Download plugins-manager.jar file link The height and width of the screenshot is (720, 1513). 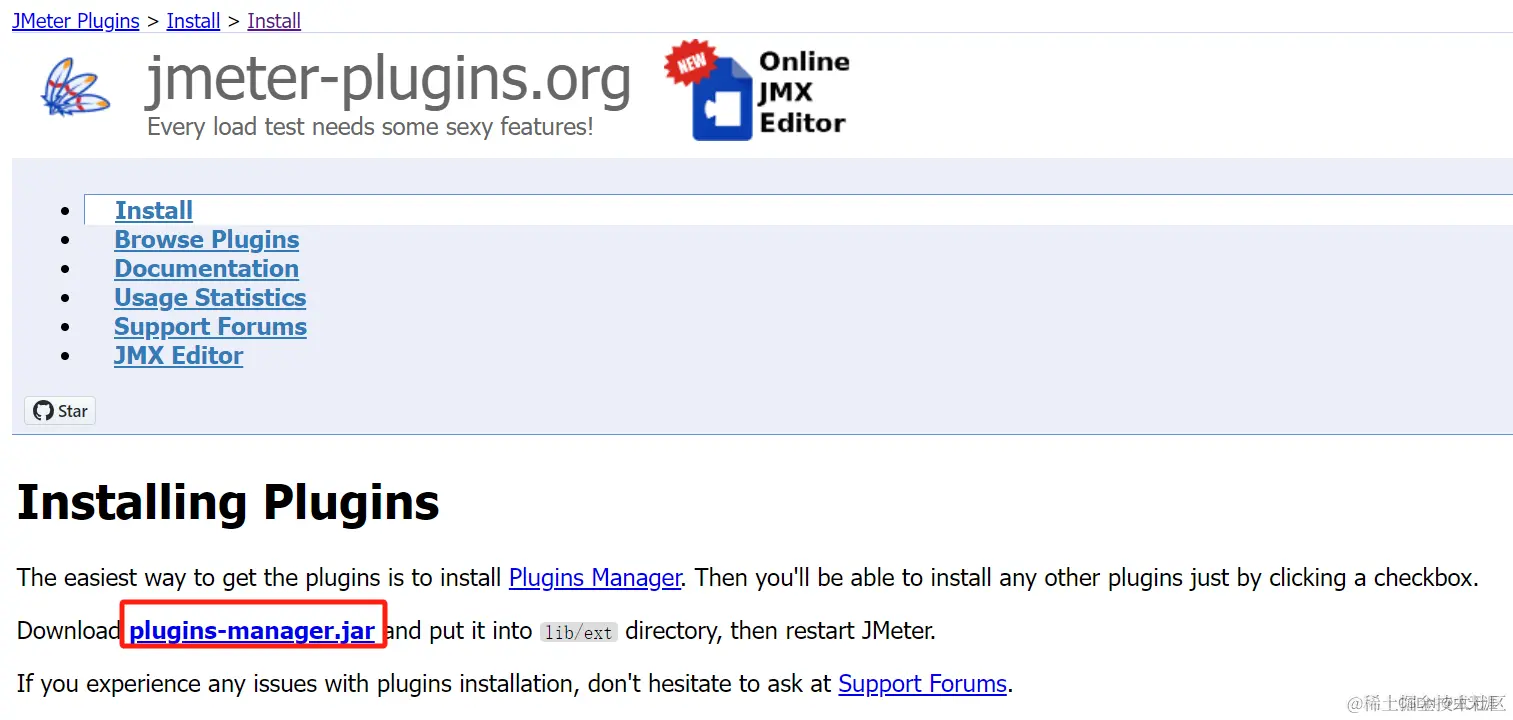coord(252,630)
